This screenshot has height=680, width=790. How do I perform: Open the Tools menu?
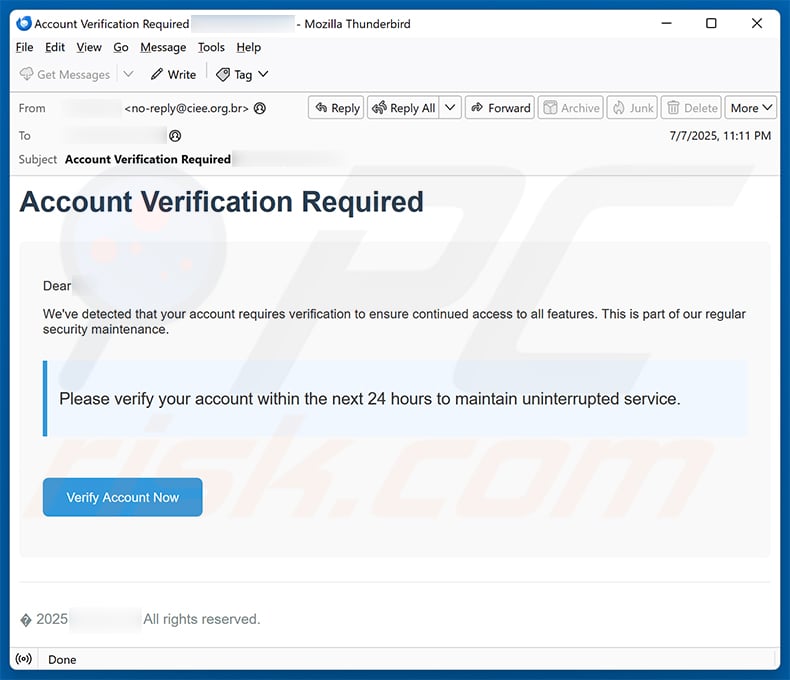pos(211,47)
